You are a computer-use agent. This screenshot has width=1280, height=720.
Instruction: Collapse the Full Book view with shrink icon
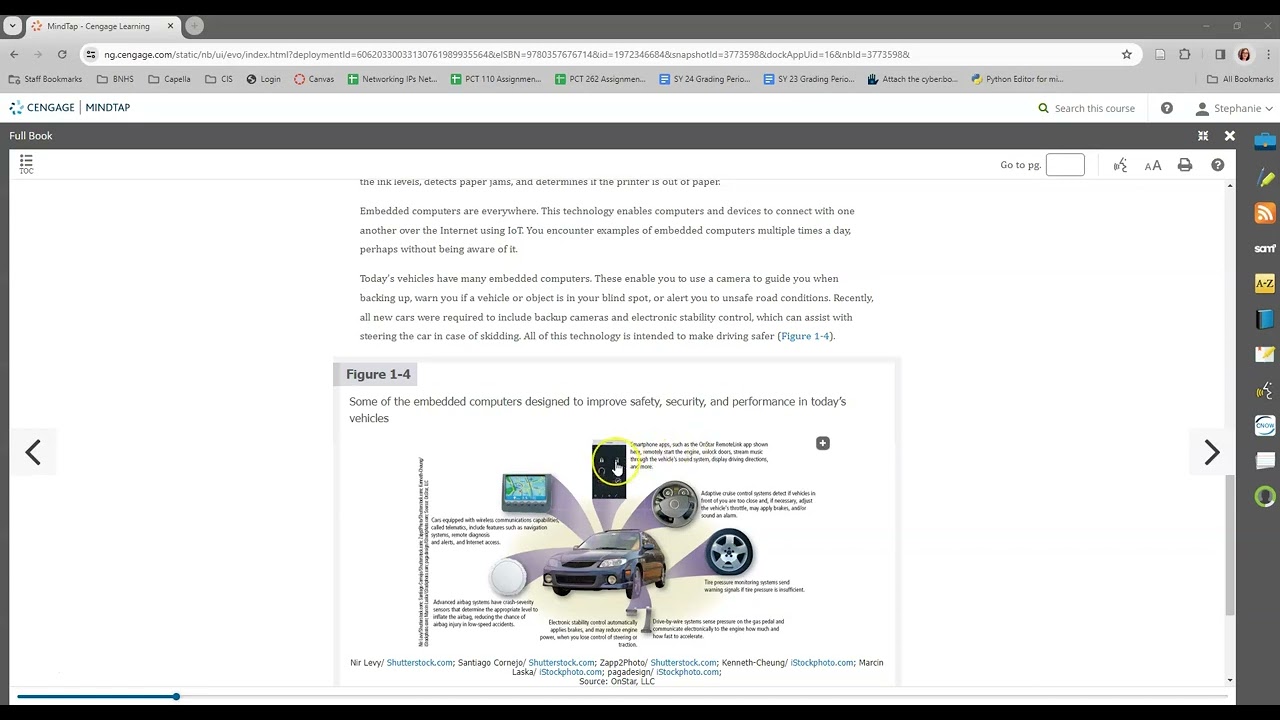coord(1203,136)
